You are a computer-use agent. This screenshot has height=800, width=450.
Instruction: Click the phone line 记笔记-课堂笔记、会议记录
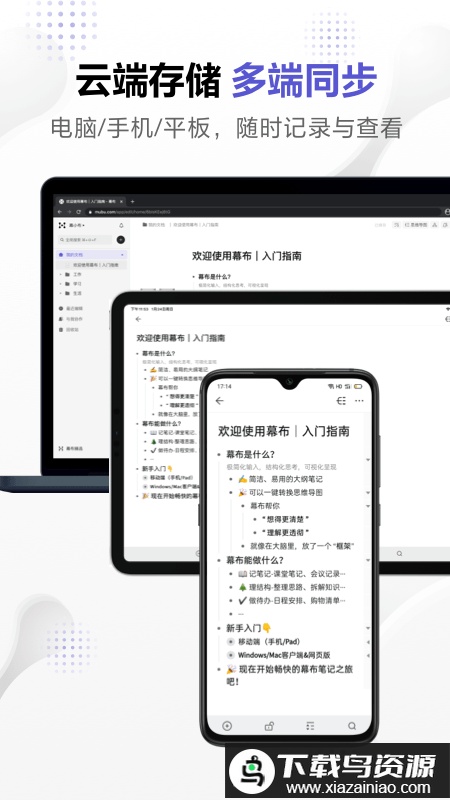pyautogui.click(x=292, y=574)
